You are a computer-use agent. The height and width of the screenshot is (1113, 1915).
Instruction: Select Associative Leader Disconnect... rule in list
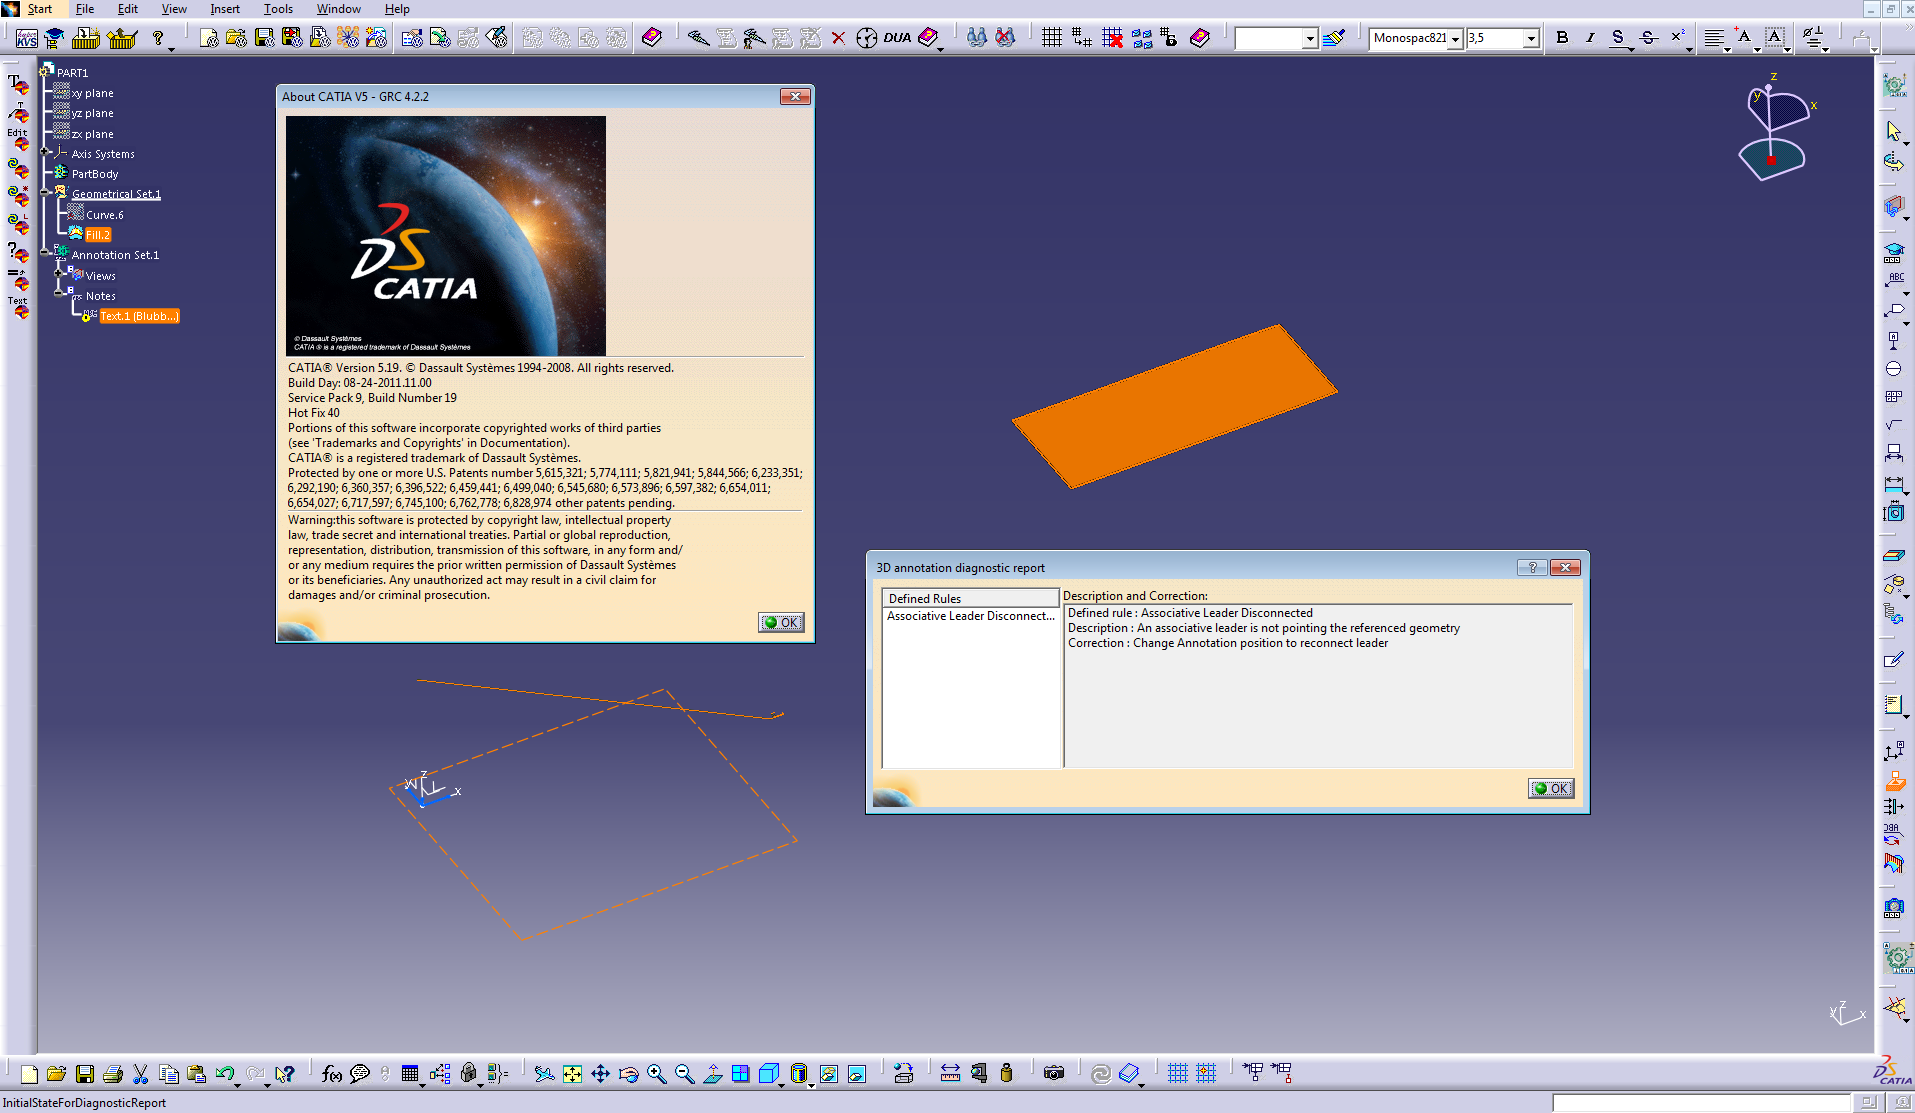970,616
